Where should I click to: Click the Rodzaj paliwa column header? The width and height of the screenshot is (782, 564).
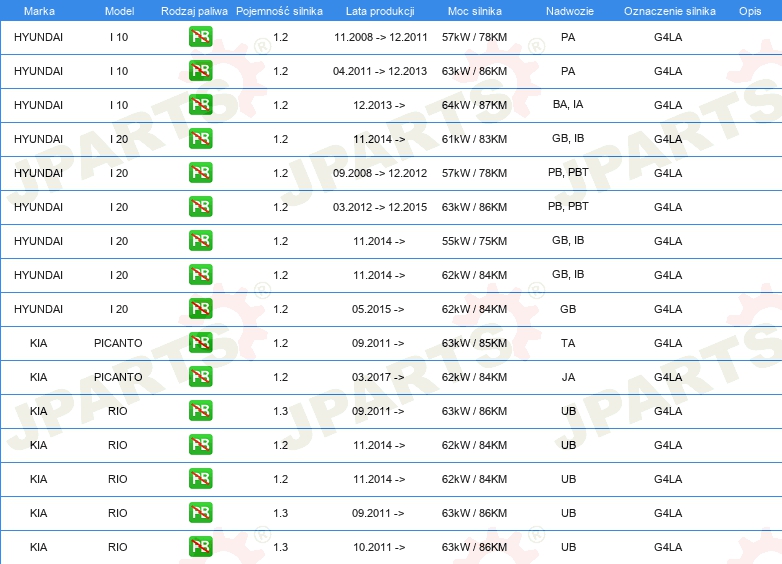point(194,11)
